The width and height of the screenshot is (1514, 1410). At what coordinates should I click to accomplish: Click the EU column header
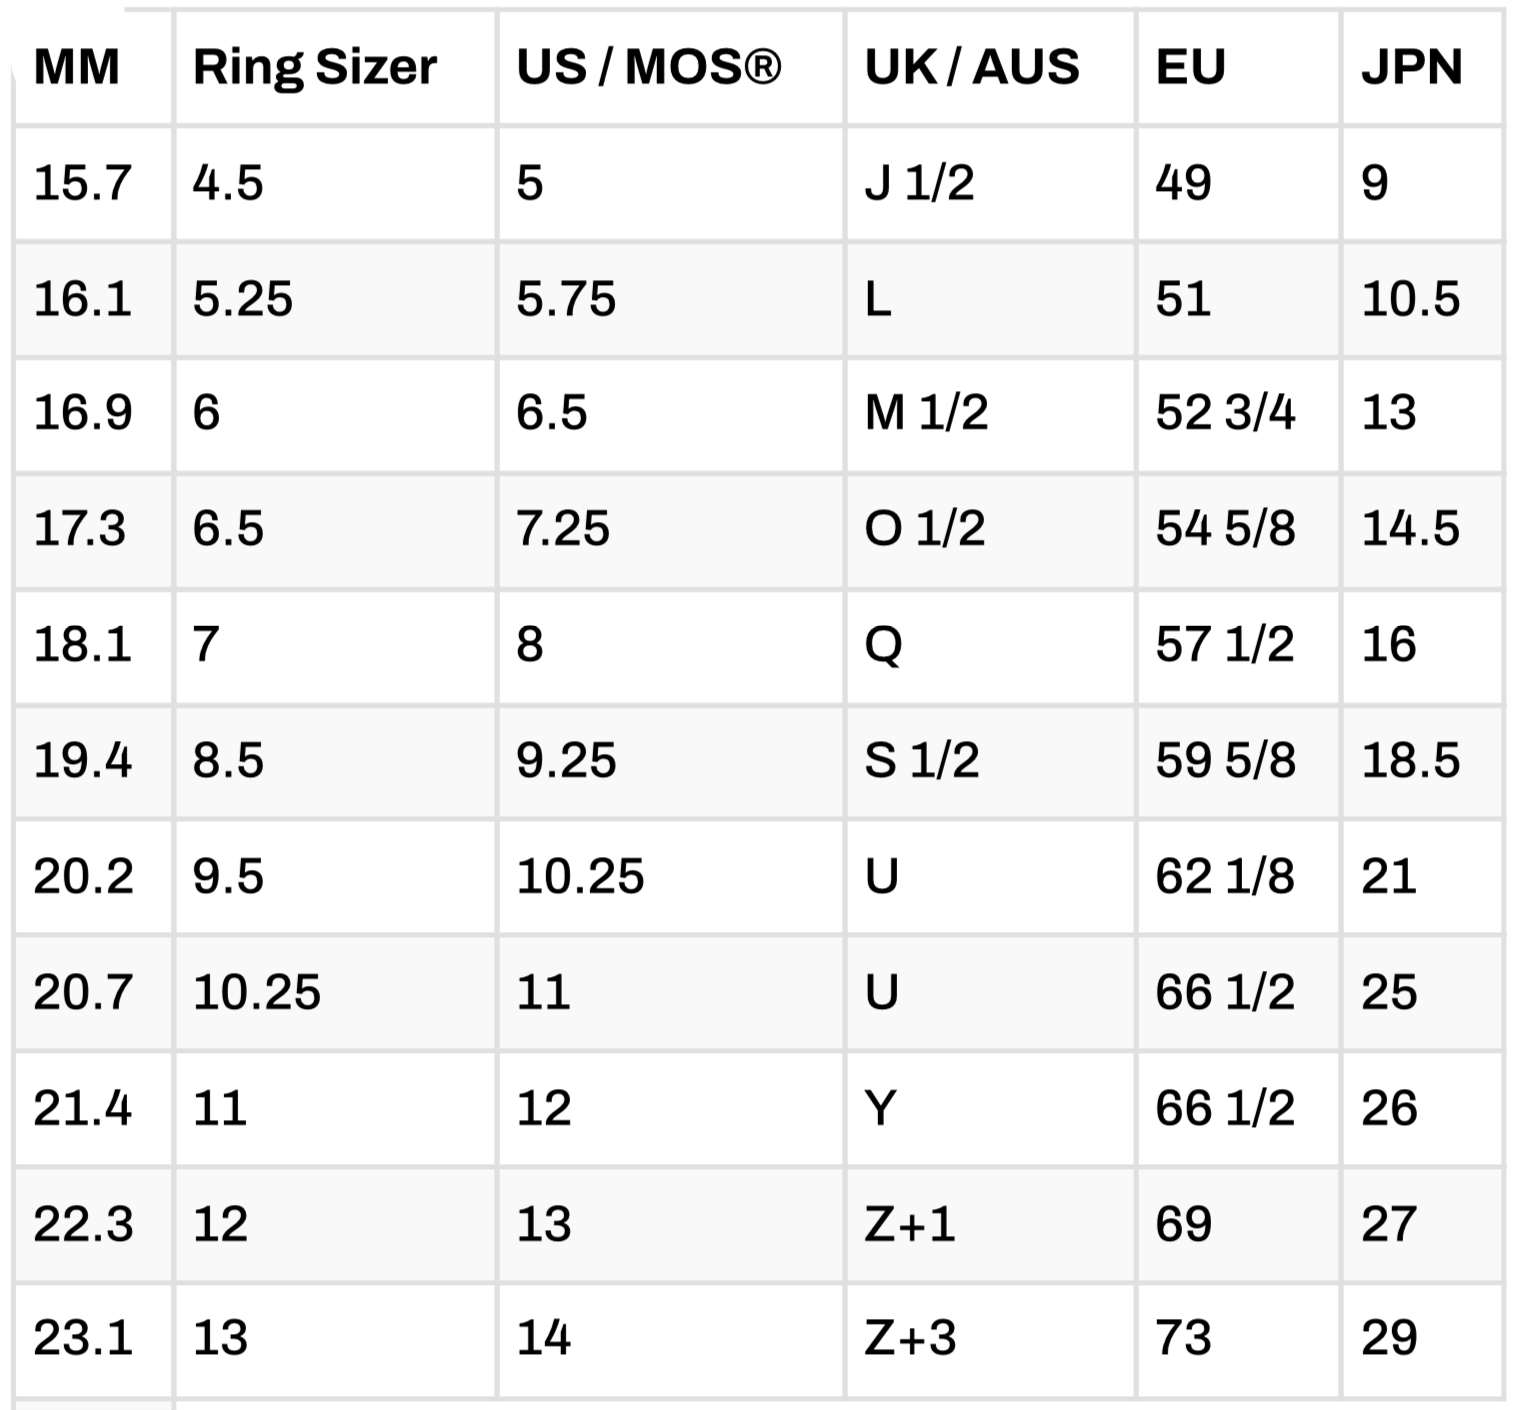tap(1190, 68)
